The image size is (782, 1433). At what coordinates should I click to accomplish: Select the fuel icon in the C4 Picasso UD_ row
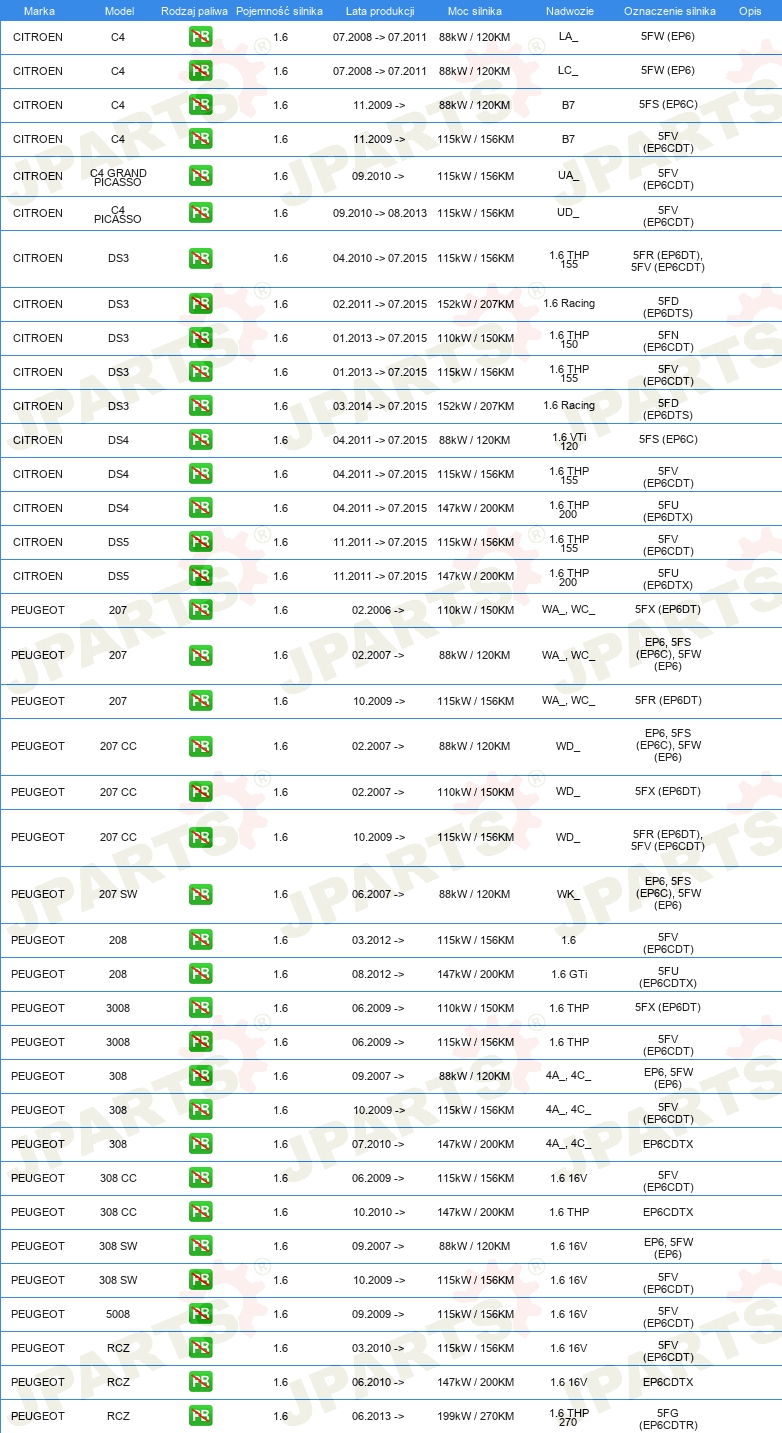201,213
